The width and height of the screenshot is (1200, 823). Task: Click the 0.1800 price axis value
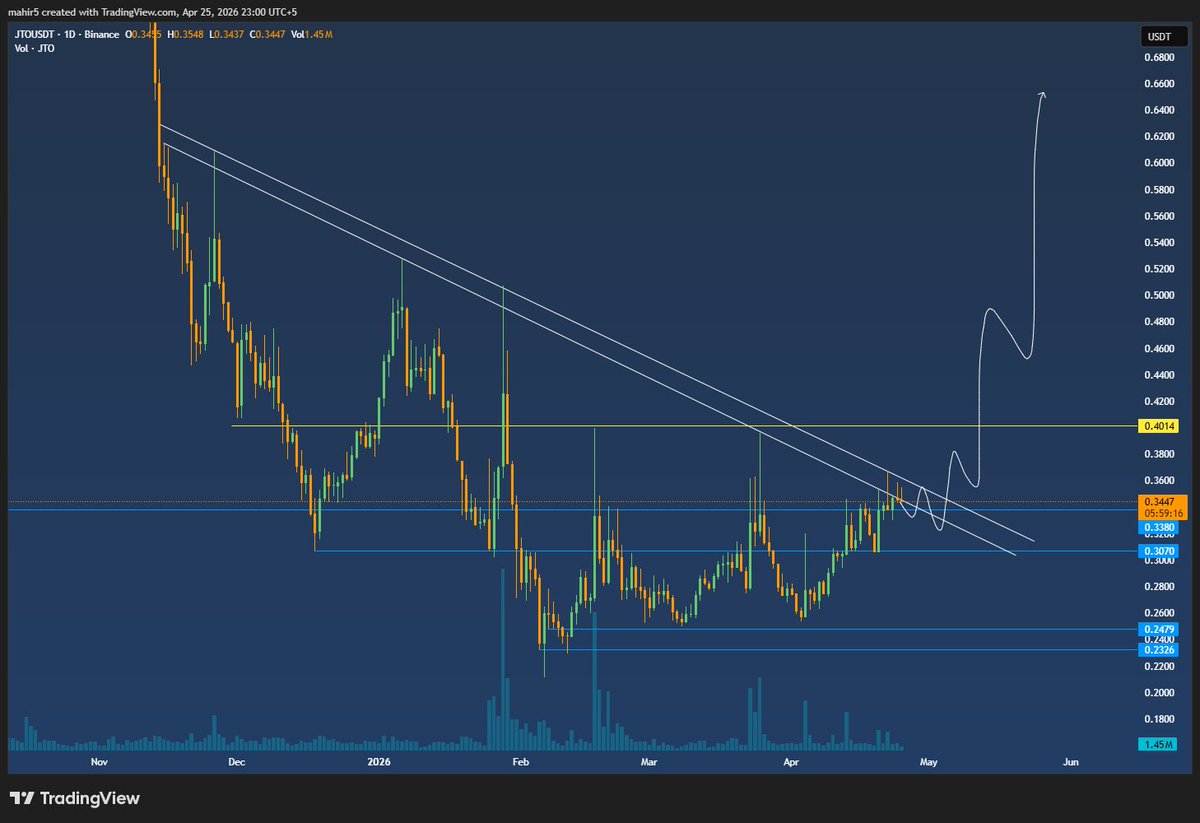pyautogui.click(x=1158, y=719)
